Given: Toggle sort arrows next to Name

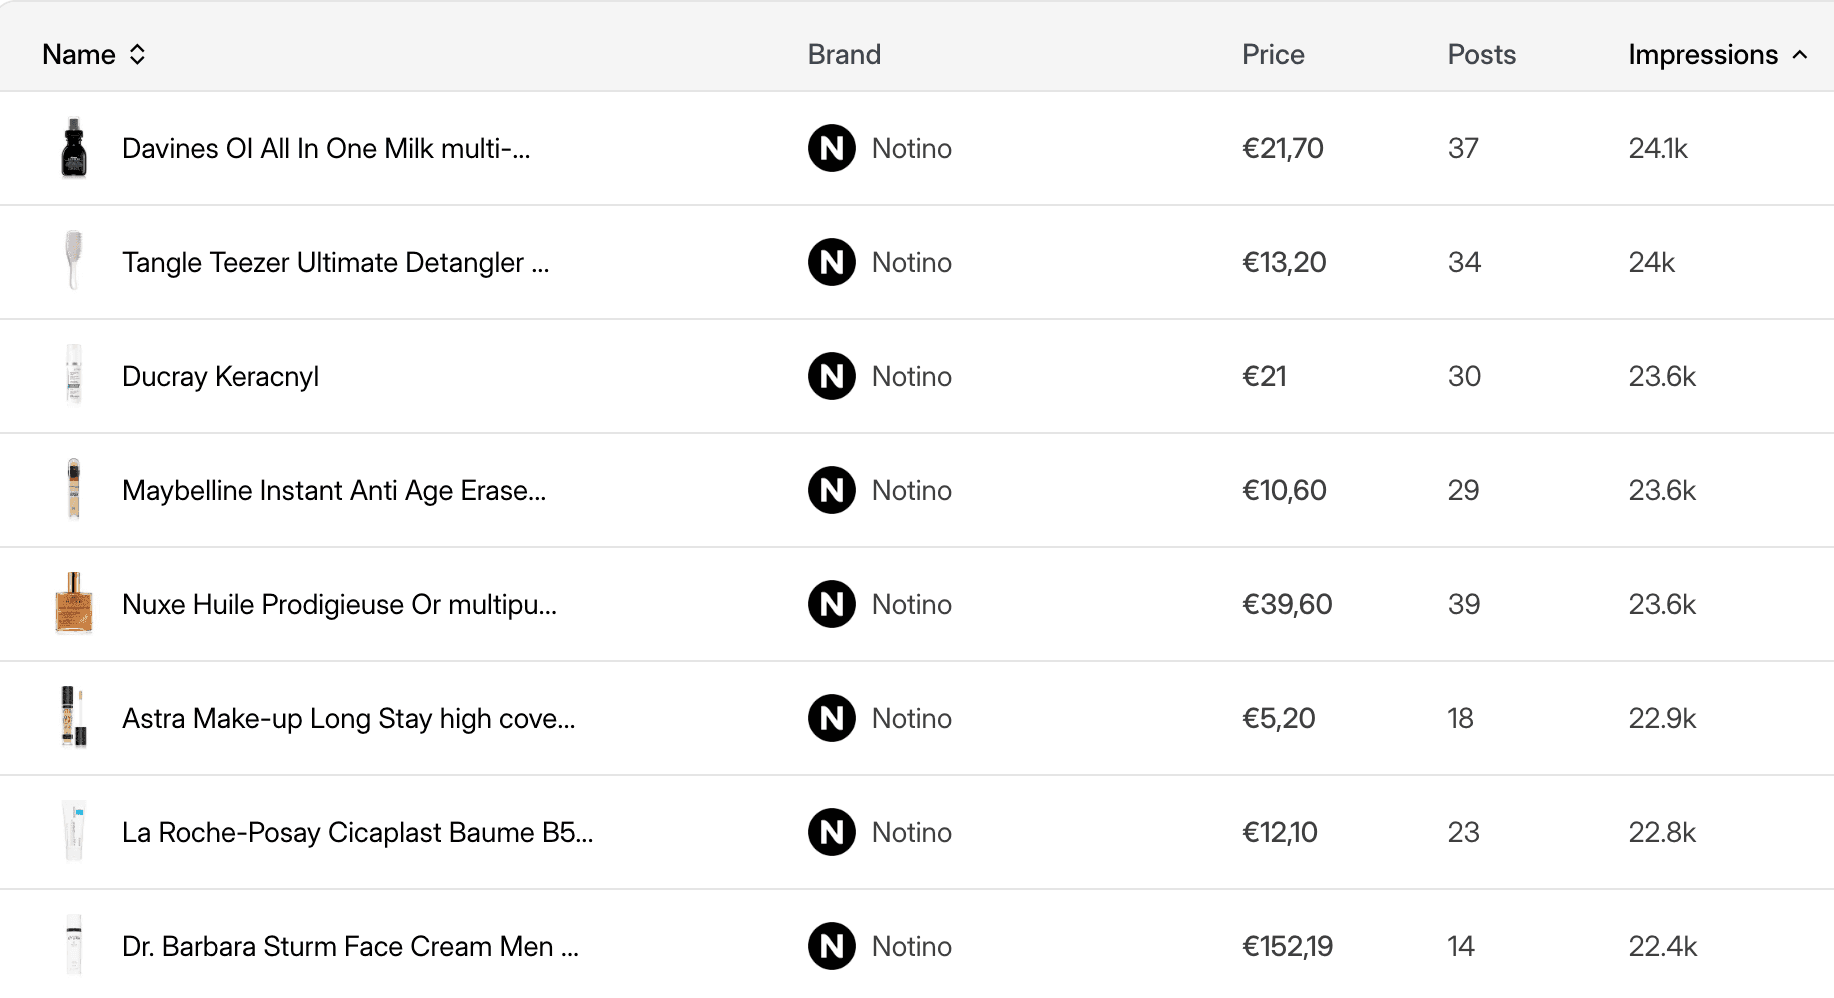Looking at the screenshot, I should (x=138, y=55).
